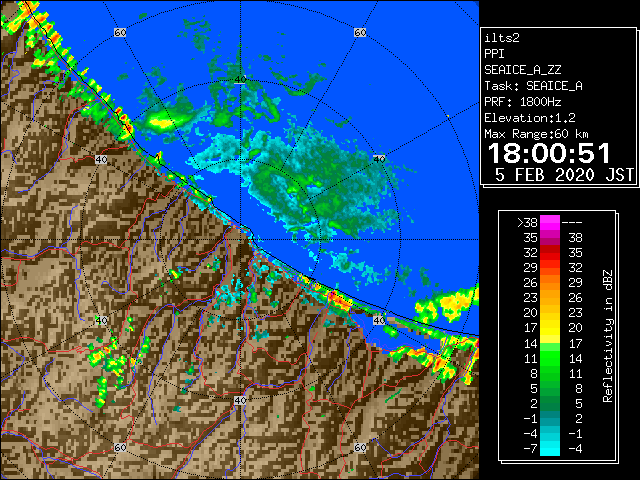Click the timestamp "18:00:51"
Screen dimensions: 640x480
[549, 153]
